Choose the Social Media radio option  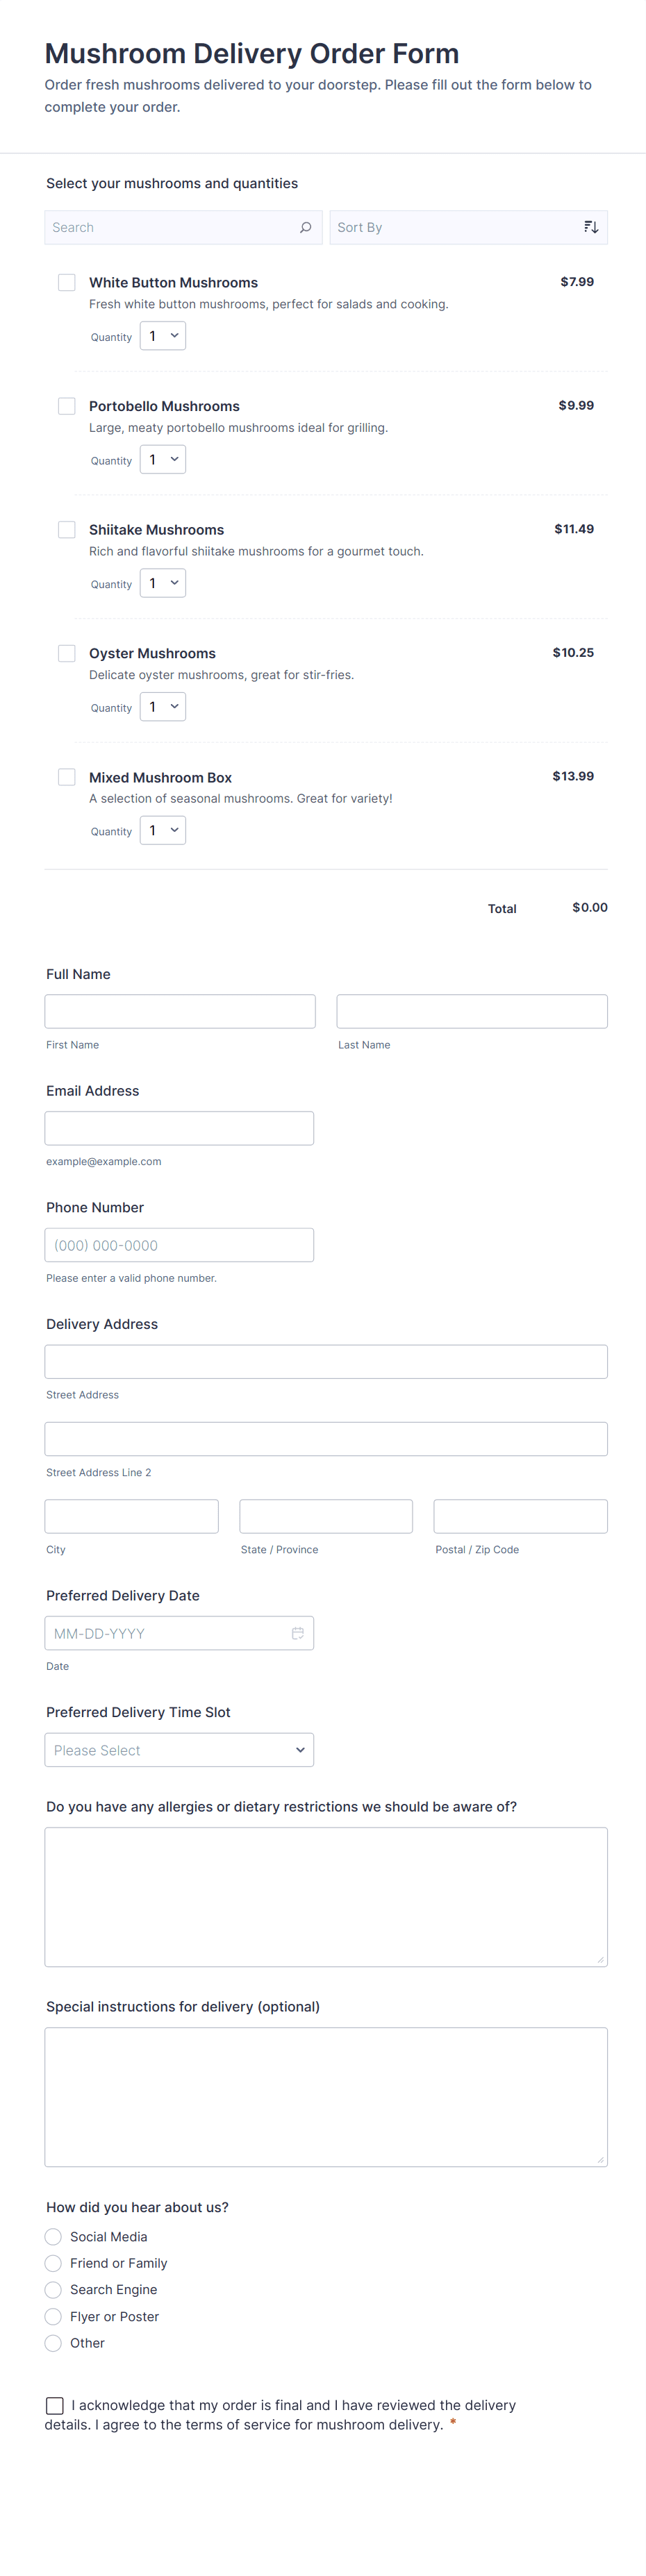pos(54,2236)
